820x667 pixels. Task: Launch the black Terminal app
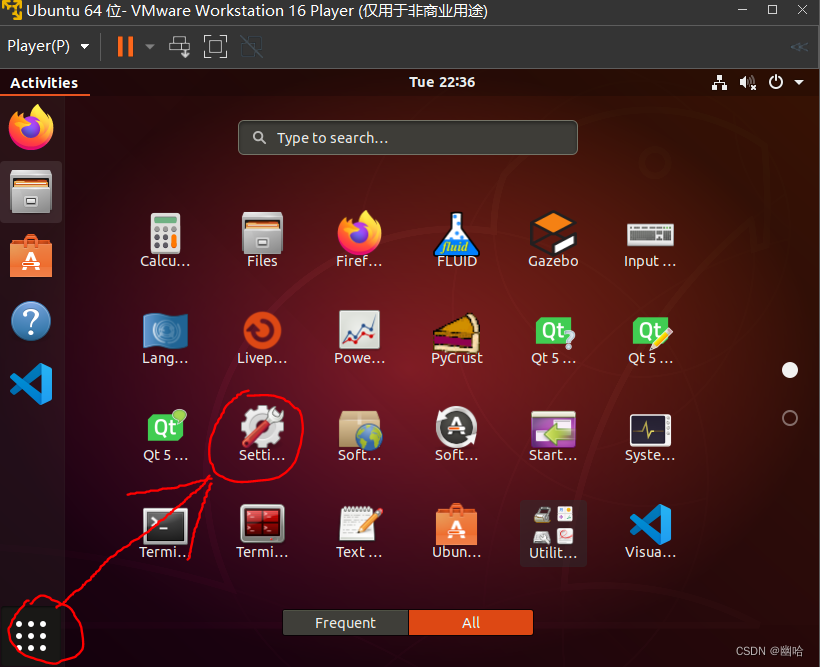pos(165,533)
